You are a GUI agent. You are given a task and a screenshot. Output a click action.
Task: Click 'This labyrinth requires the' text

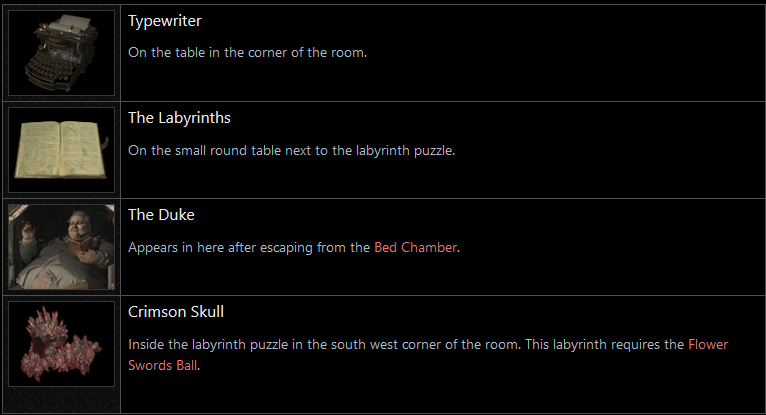tap(598, 345)
